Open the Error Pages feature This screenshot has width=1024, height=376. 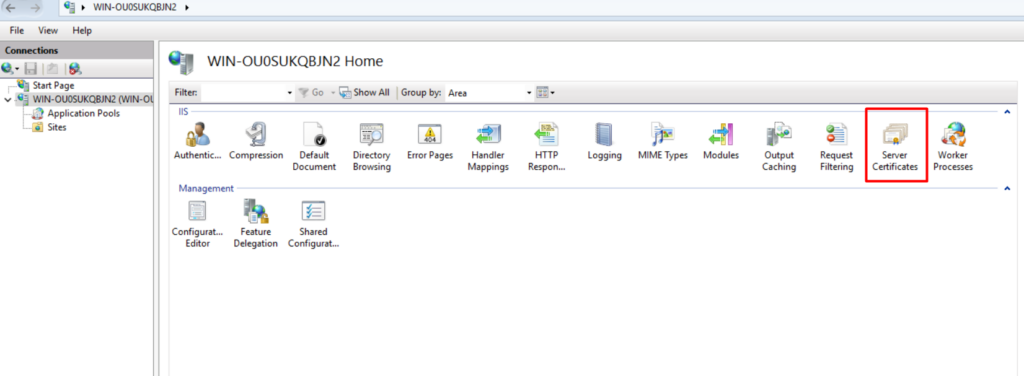click(430, 142)
